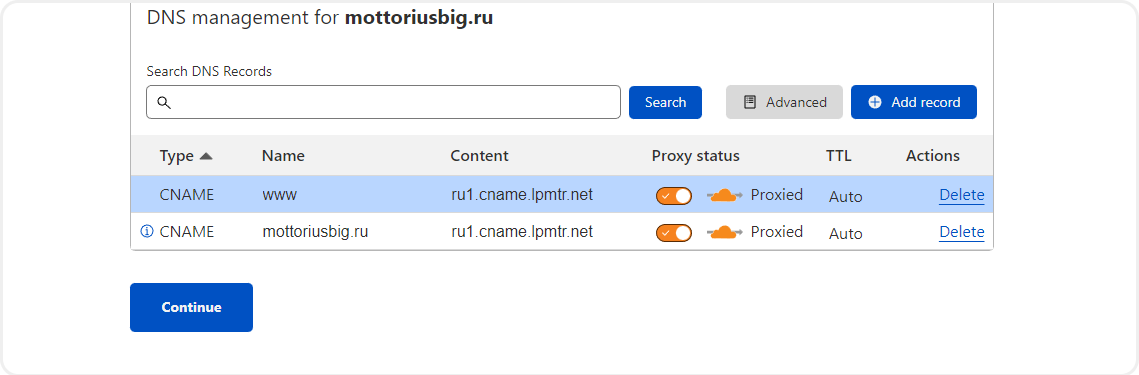Toggle proxy status for www record
The image size is (1139, 375).
click(x=674, y=195)
